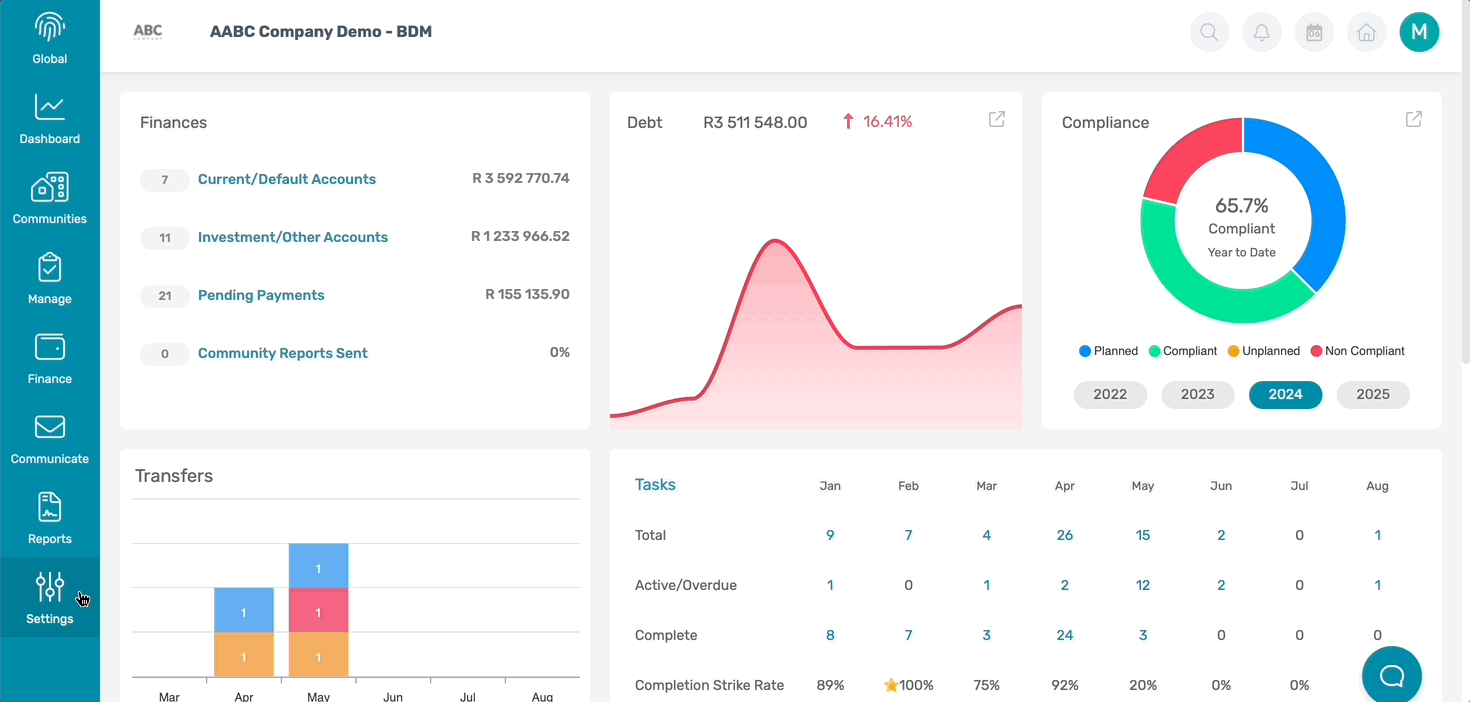Open the M user avatar
This screenshot has width=1470, height=702.
click(x=1419, y=32)
